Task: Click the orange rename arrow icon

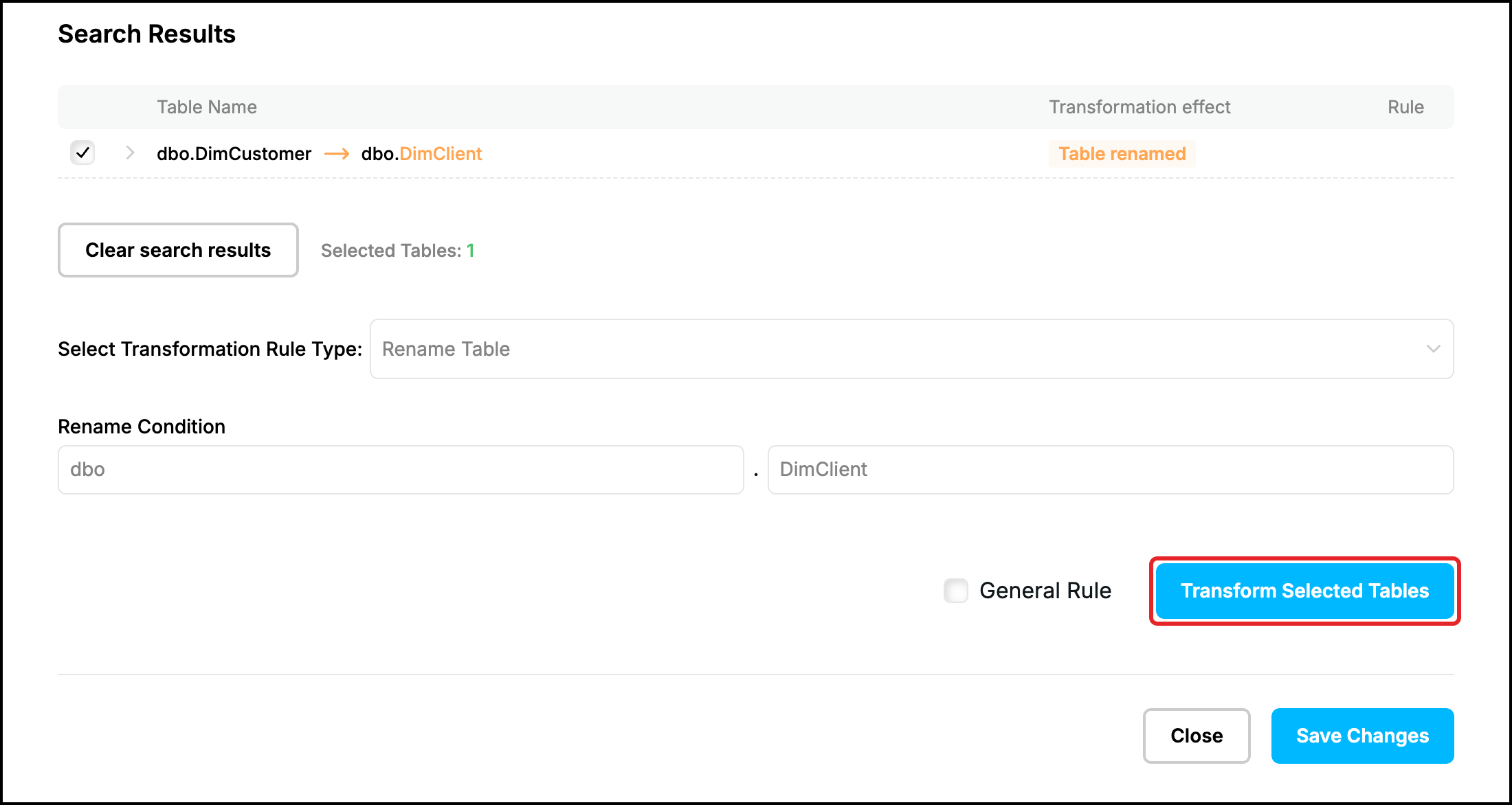Action: pyautogui.click(x=336, y=154)
